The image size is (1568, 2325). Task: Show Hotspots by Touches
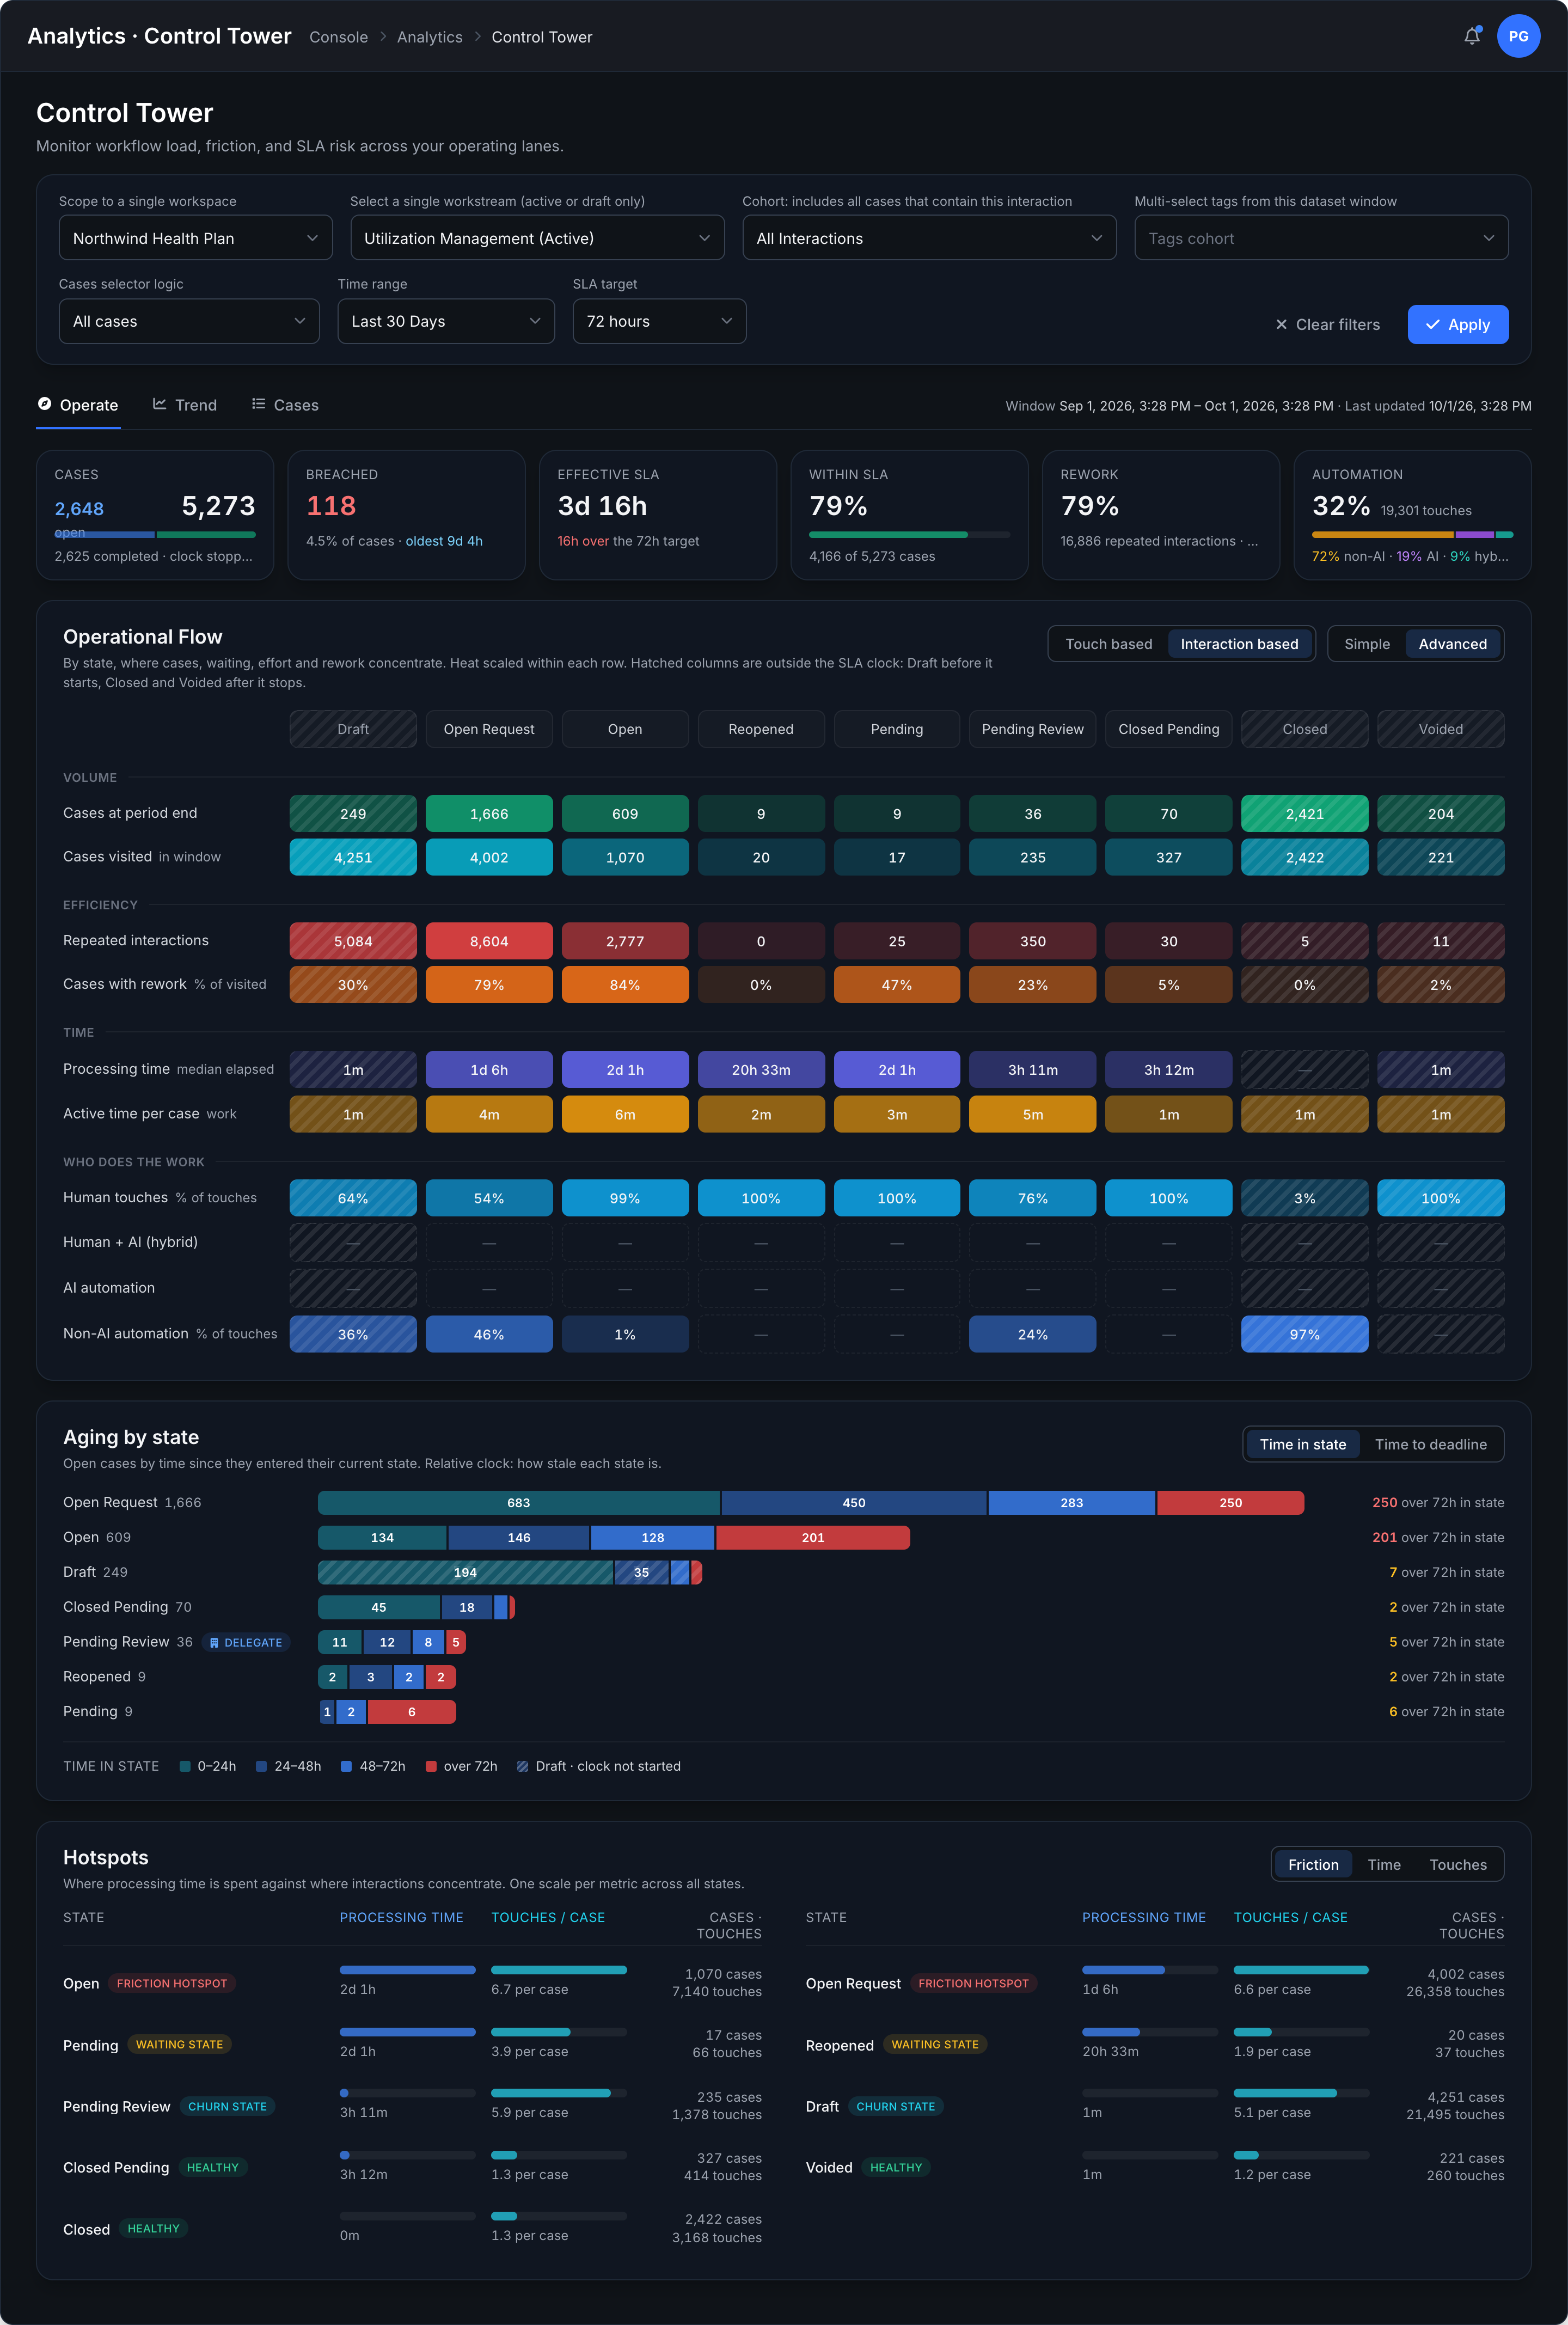click(x=1457, y=1864)
